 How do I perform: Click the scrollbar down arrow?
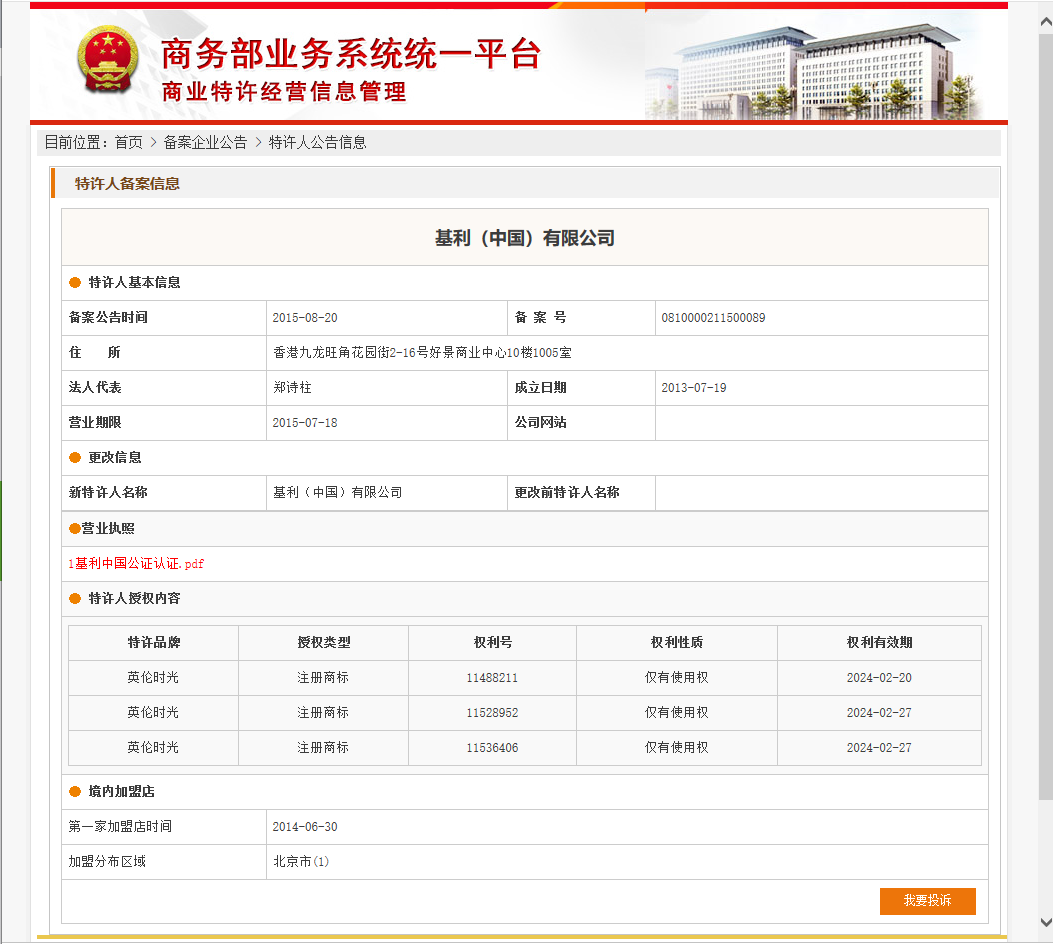(x=1045, y=922)
